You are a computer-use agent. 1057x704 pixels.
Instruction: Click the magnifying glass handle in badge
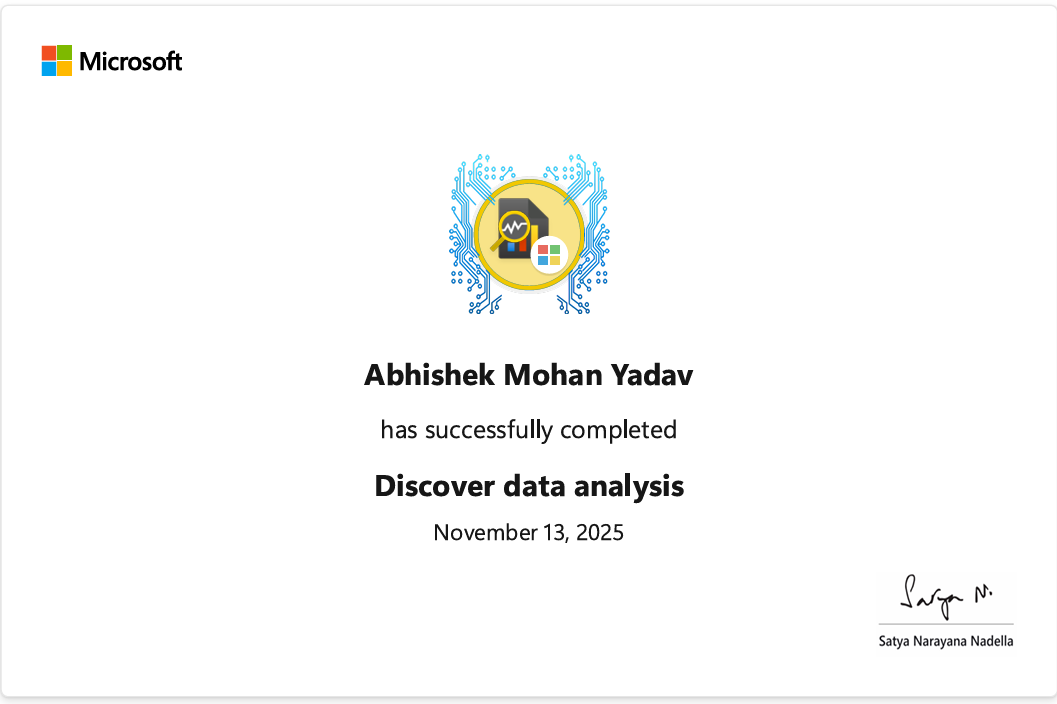tap(495, 246)
